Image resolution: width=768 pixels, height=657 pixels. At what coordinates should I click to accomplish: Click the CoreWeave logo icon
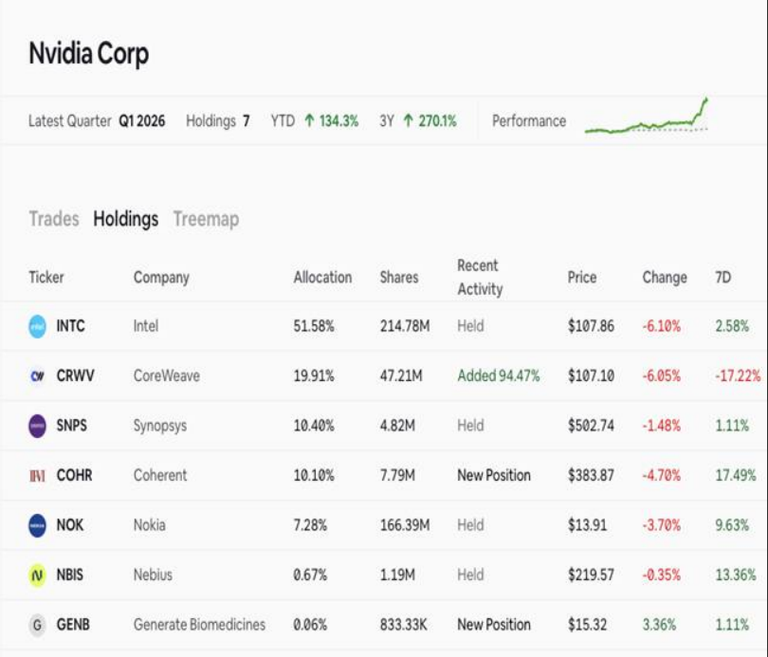[37, 376]
